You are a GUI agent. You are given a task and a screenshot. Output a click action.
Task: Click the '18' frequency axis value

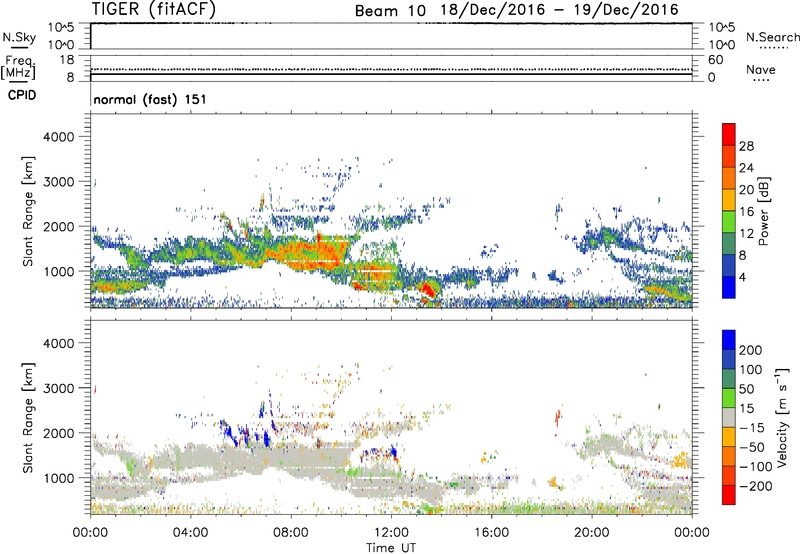point(66,60)
